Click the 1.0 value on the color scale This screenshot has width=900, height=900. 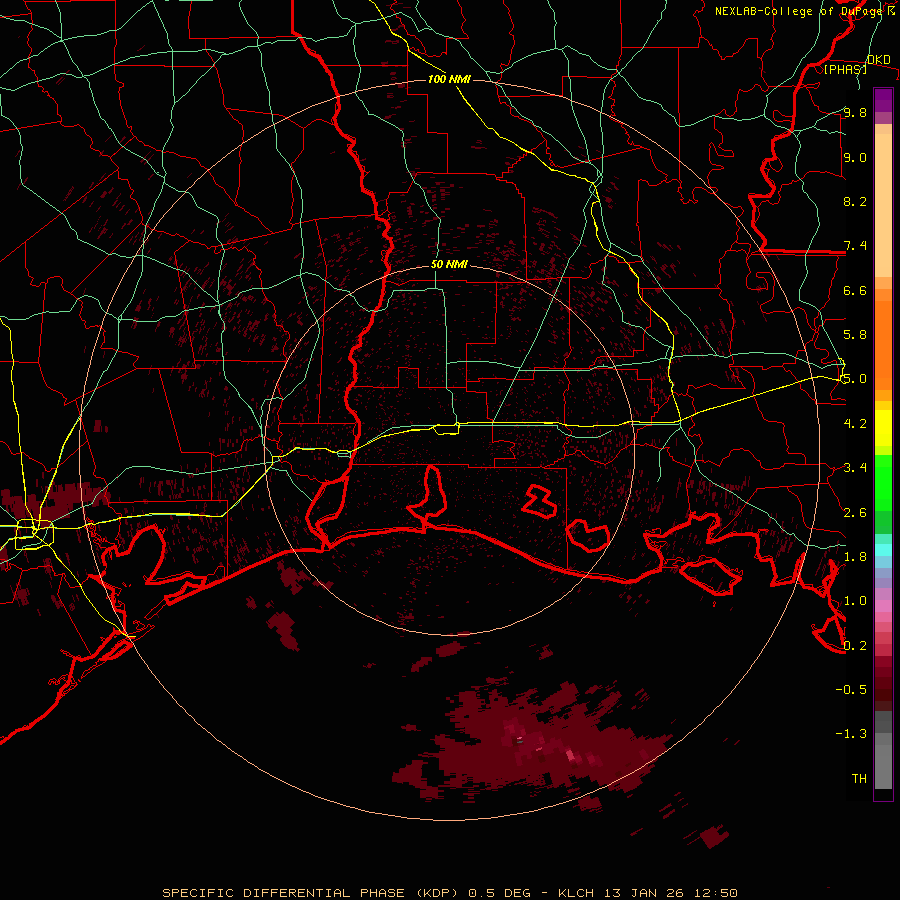point(855,601)
